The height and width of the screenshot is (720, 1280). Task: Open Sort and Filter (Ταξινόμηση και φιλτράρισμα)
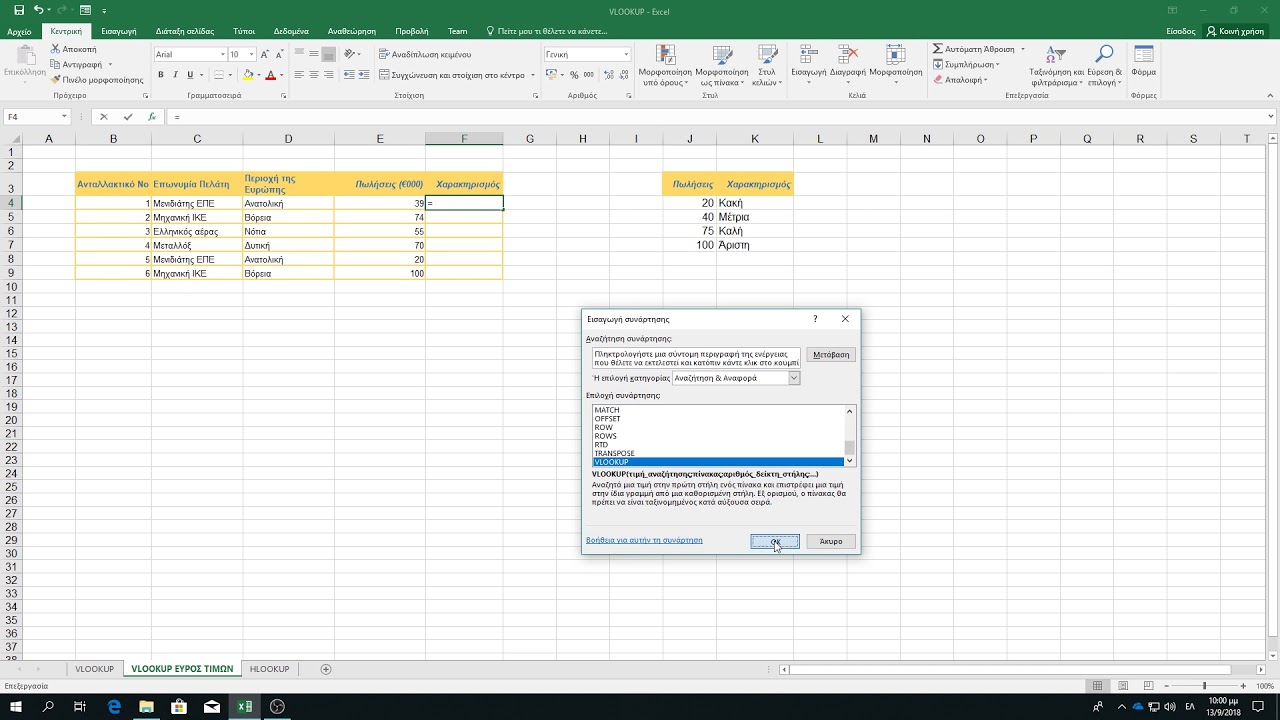(1056, 65)
